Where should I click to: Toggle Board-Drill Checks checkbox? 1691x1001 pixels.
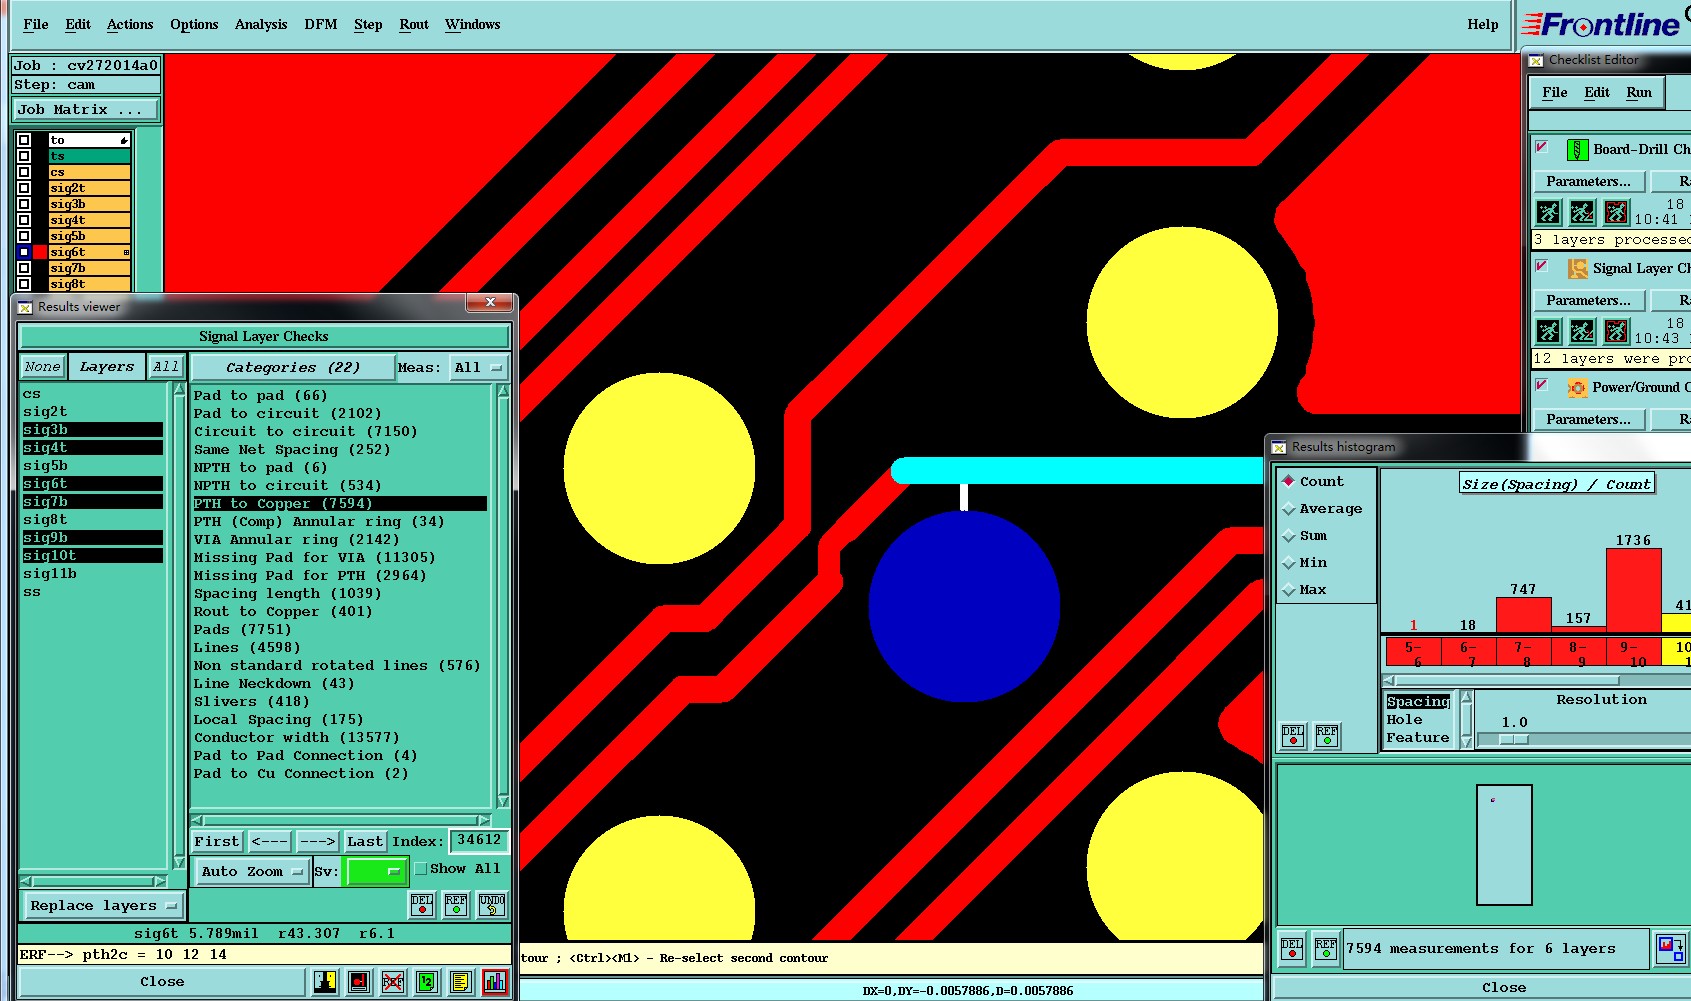1542,147
